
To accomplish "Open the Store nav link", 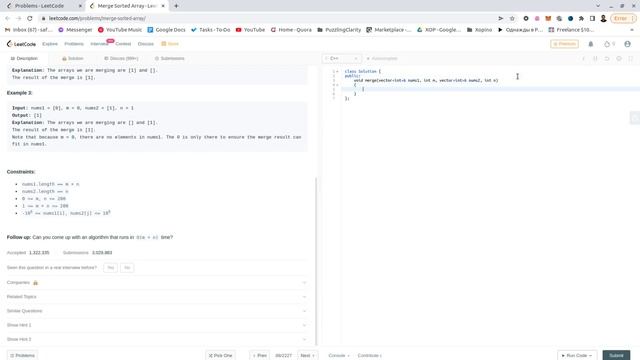I will (170, 44).
